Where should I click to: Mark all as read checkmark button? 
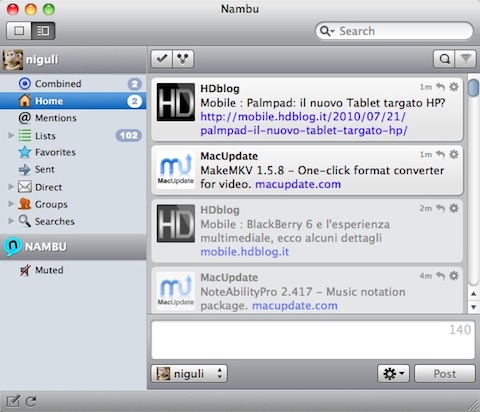(161, 59)
